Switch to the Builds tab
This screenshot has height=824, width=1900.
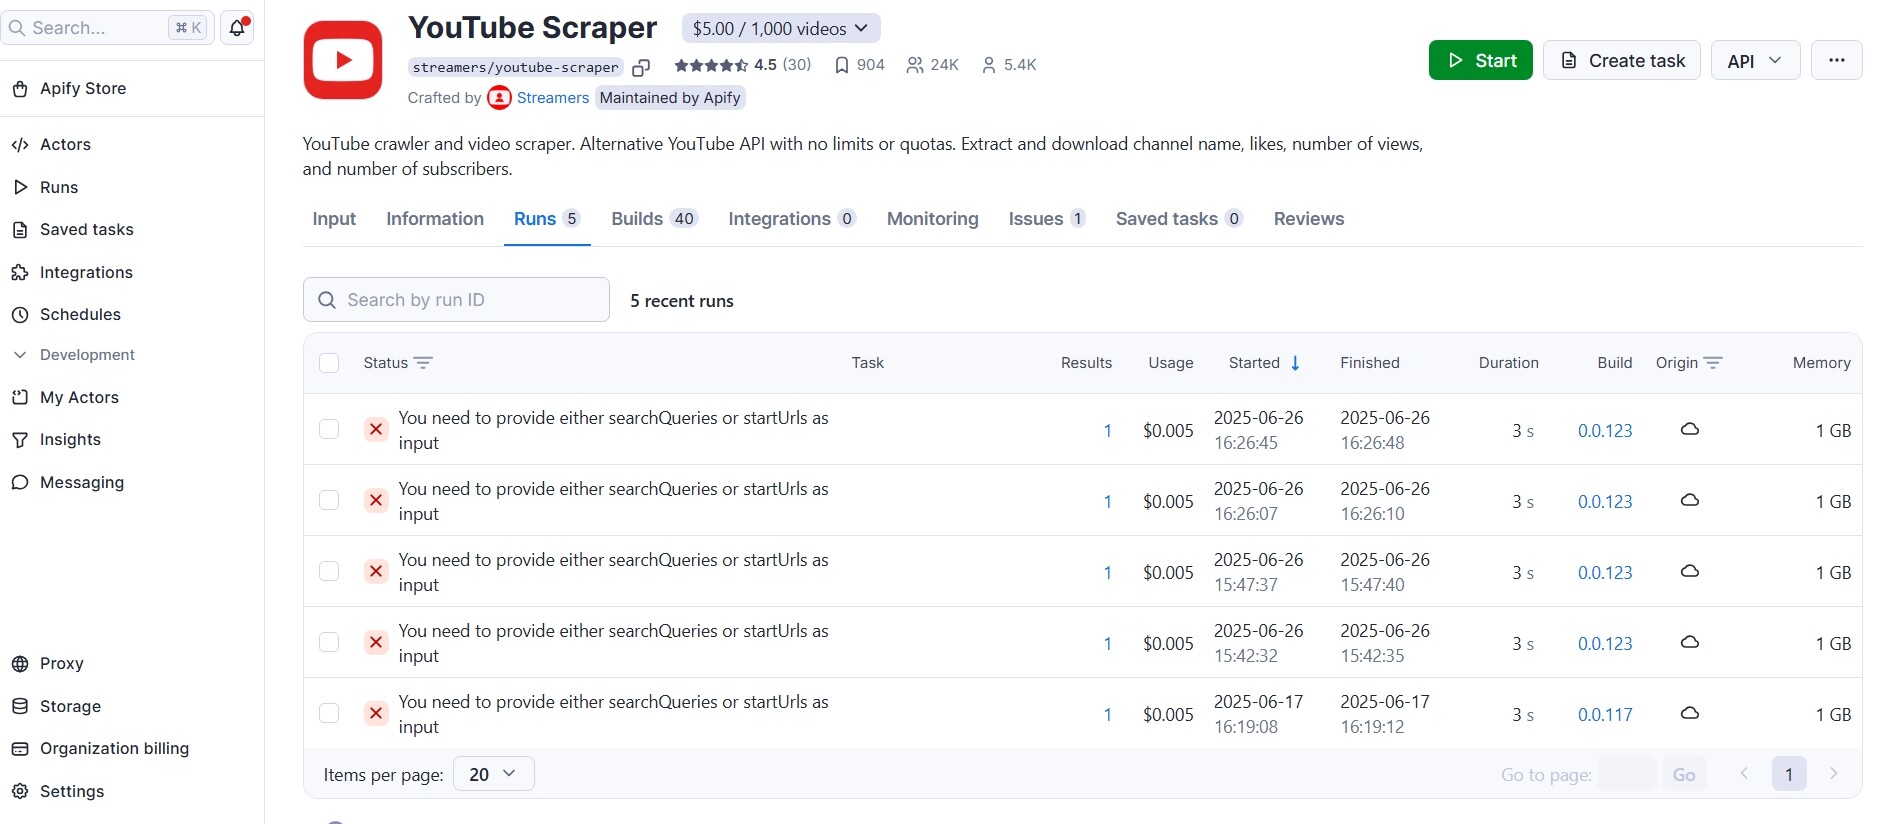pyautogui.click(x=654, y=219)
